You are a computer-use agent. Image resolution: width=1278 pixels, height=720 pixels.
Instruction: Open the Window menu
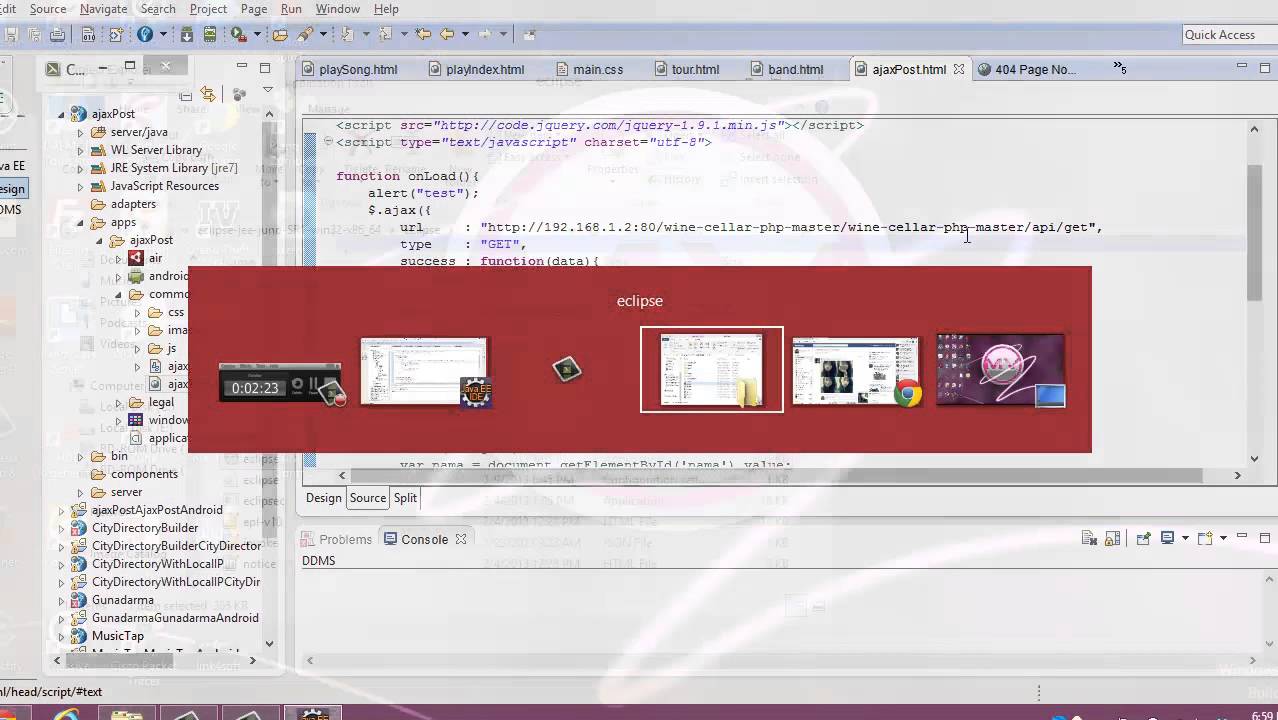338,9
